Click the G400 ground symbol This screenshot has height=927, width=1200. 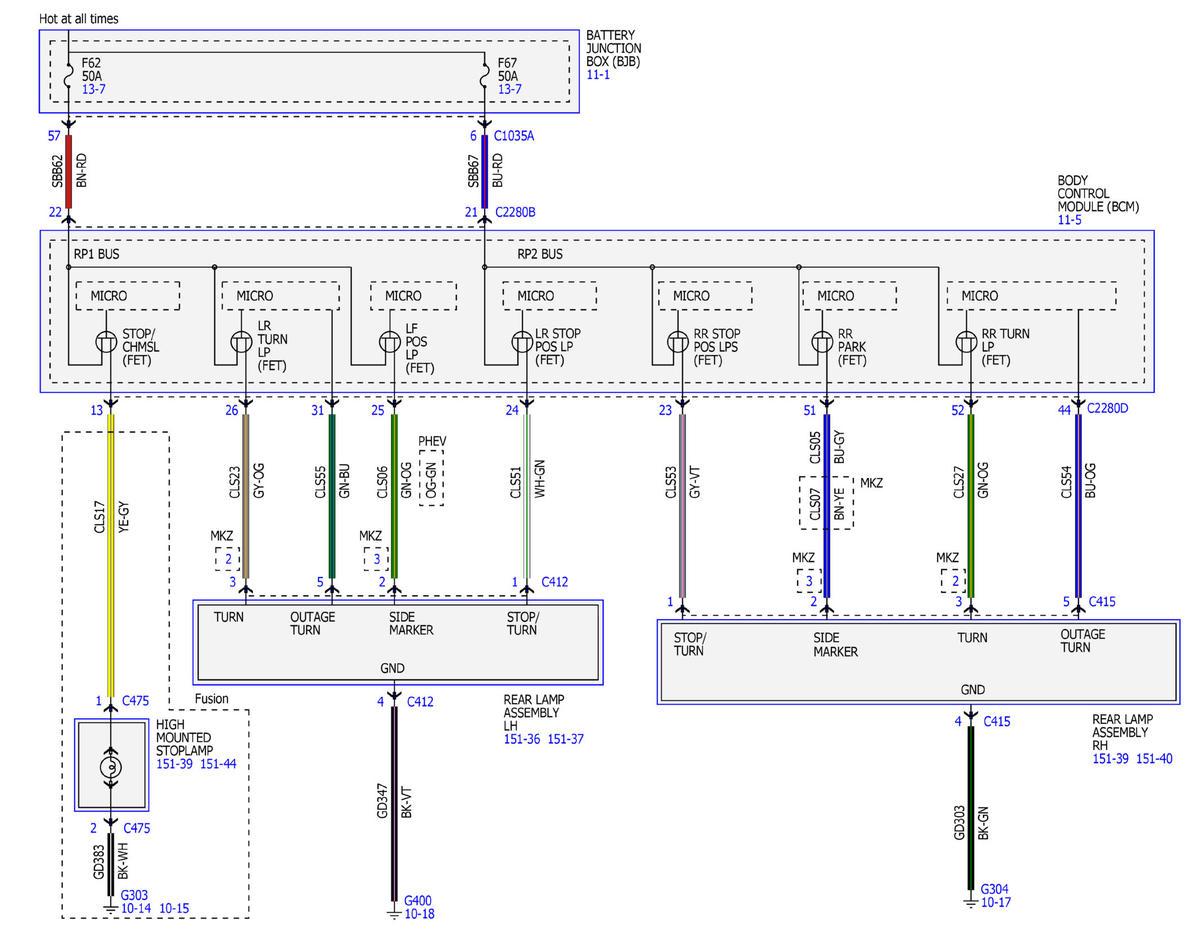(397, 909)
